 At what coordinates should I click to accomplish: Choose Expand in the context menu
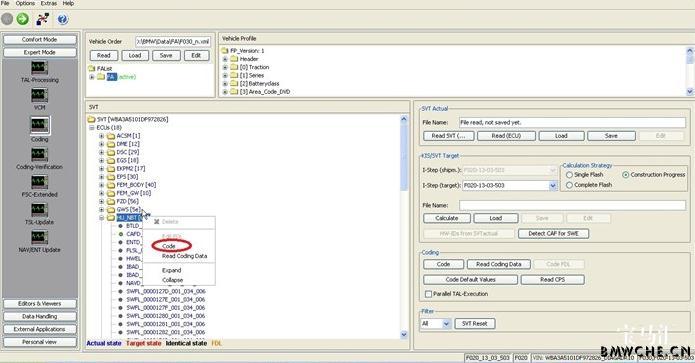tap(172, 270)
